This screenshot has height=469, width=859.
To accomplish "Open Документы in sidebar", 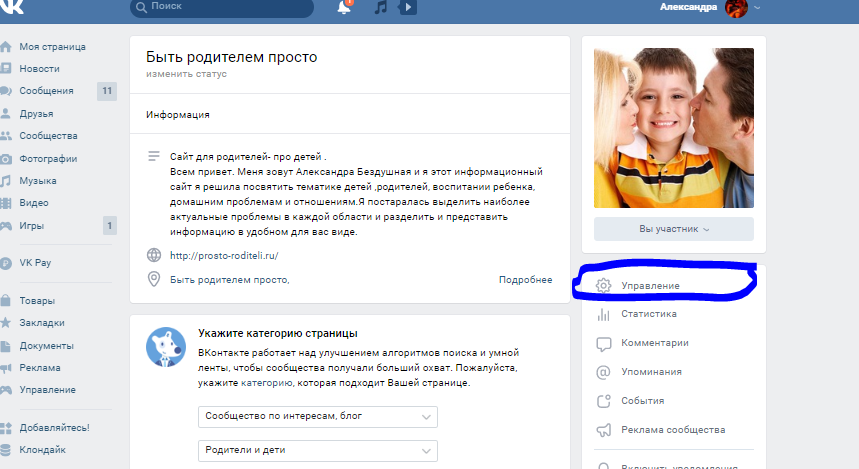I will (47, 346).
